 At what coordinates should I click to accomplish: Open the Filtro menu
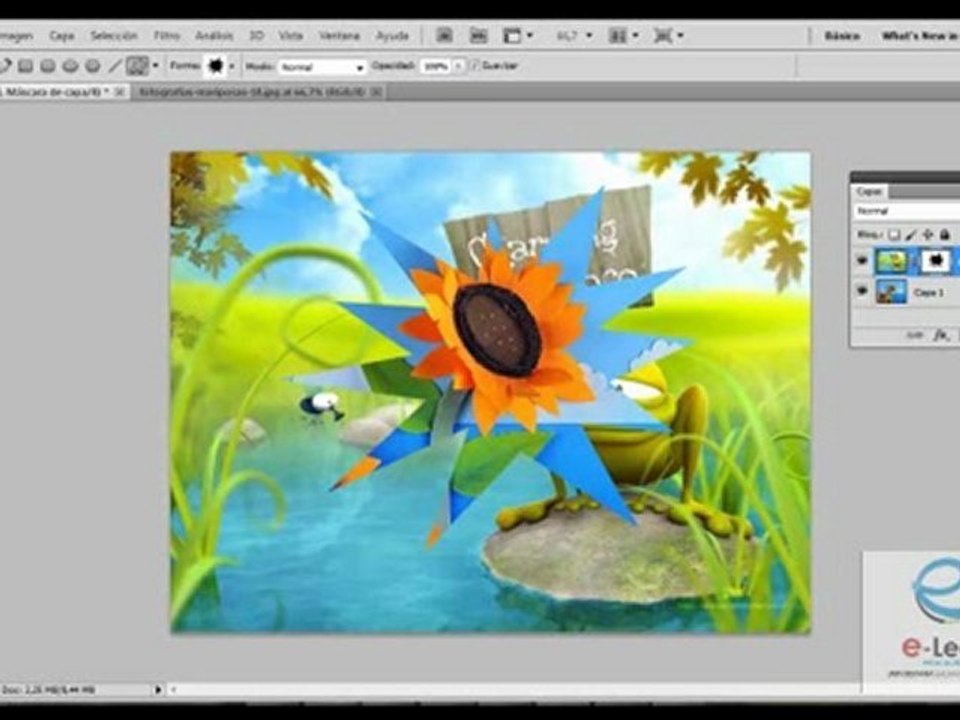coord(167,36)
